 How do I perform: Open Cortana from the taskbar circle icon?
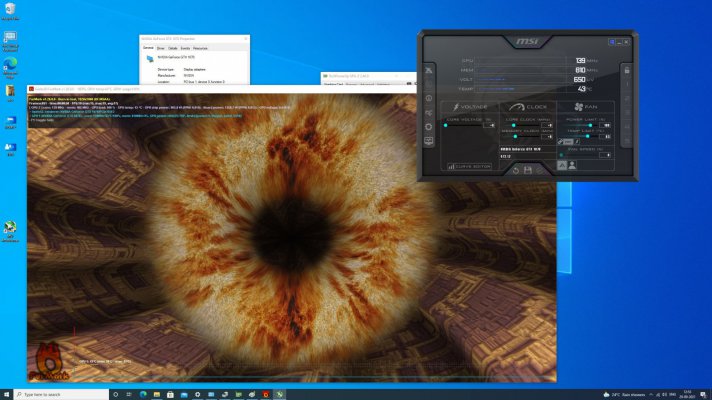(x=115, y=395)
